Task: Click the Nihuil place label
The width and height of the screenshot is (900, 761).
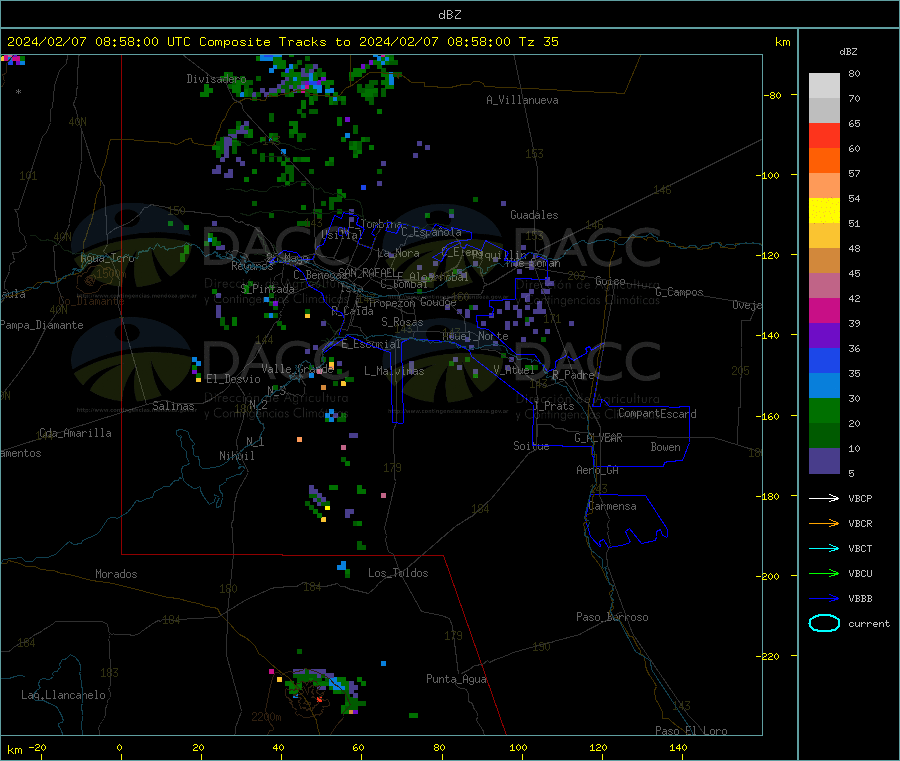Action: 237,456
